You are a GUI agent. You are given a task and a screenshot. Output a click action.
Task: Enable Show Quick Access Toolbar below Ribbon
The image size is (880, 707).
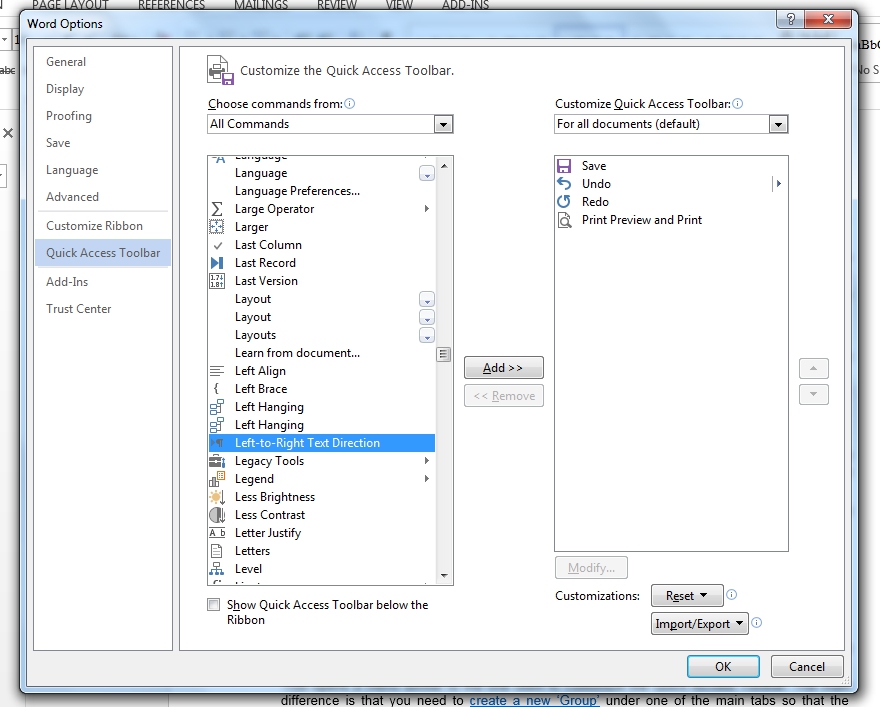[x=213, y=605]
